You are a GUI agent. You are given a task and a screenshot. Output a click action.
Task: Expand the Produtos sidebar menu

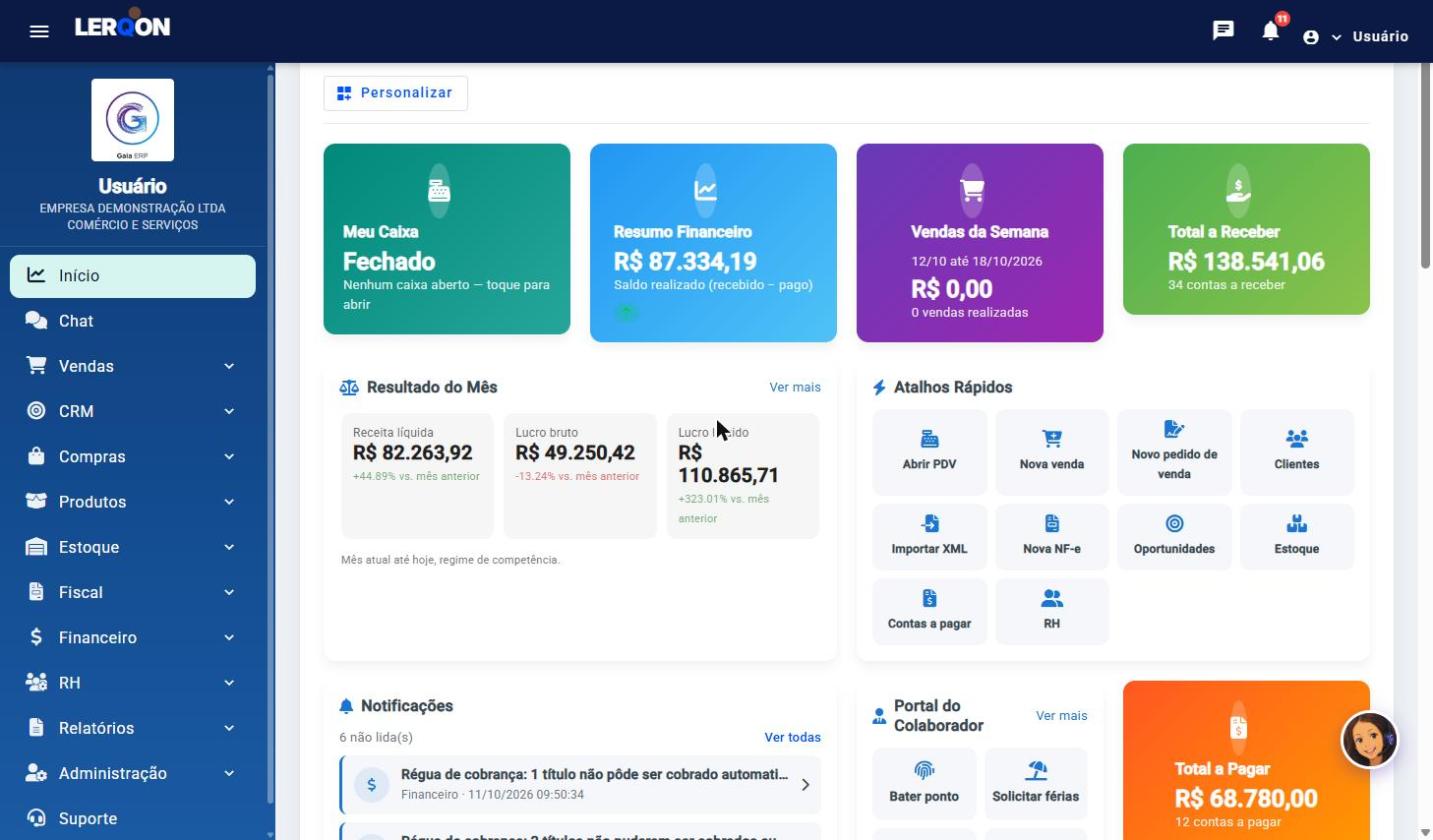coord(132,502)
